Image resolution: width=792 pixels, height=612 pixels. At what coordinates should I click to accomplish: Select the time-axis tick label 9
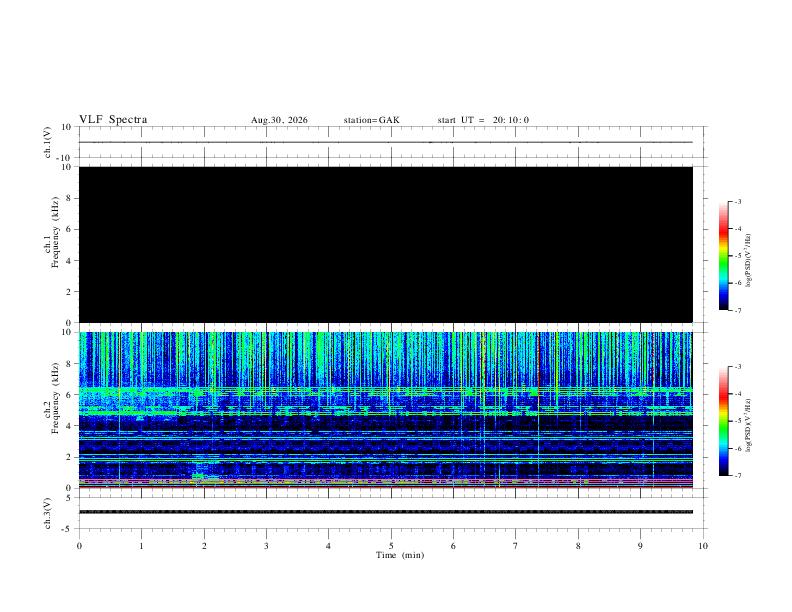pyautogui.click(x=640, y=546)
